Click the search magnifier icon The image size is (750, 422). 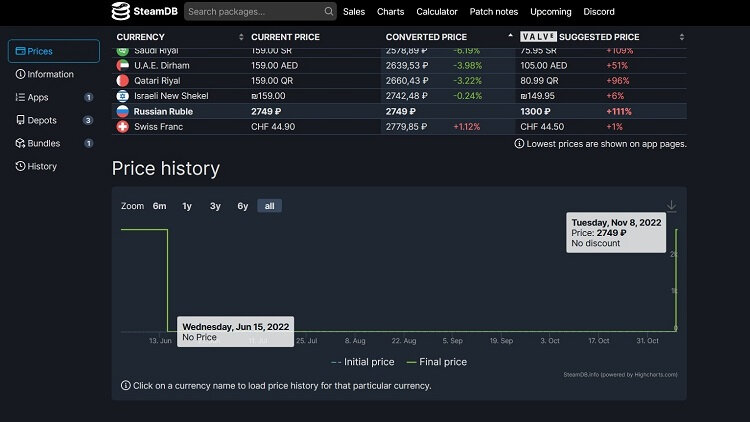[x=329, y=11]
